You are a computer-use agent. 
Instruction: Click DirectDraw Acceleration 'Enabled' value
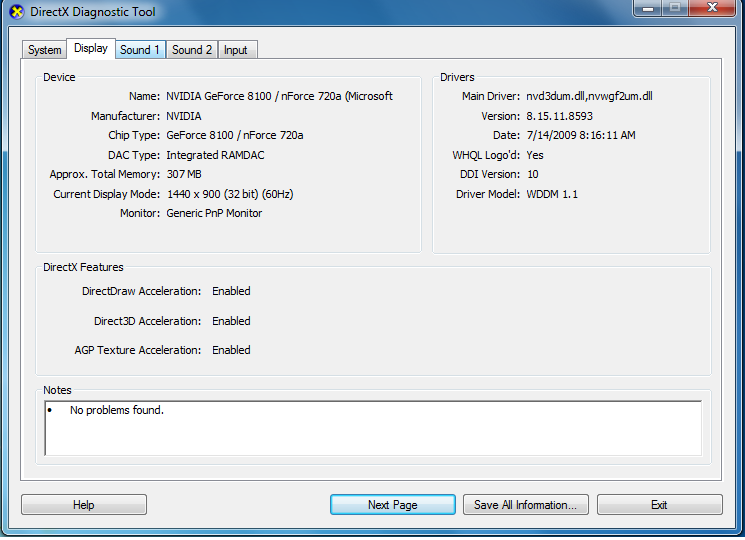pyautogui.click(x=231, y=291)
